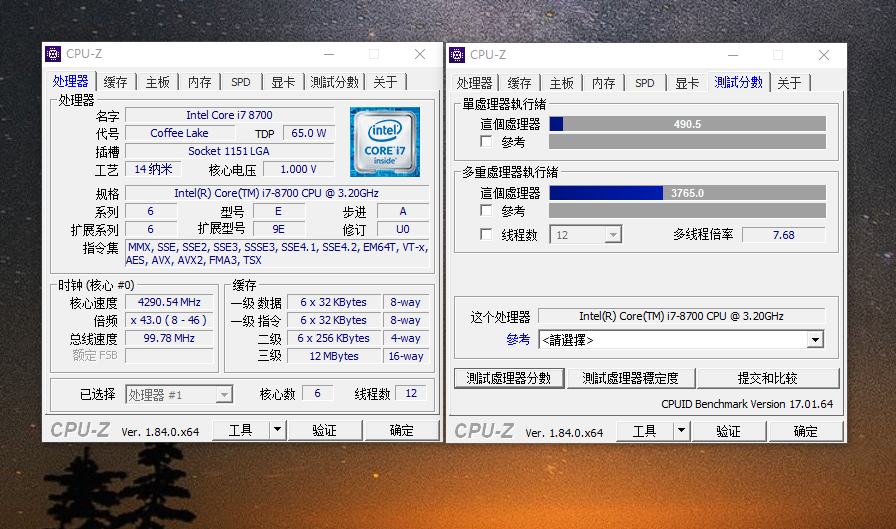
Task: Expand the 工具 arrow in the left window
Action: [278, 430]
